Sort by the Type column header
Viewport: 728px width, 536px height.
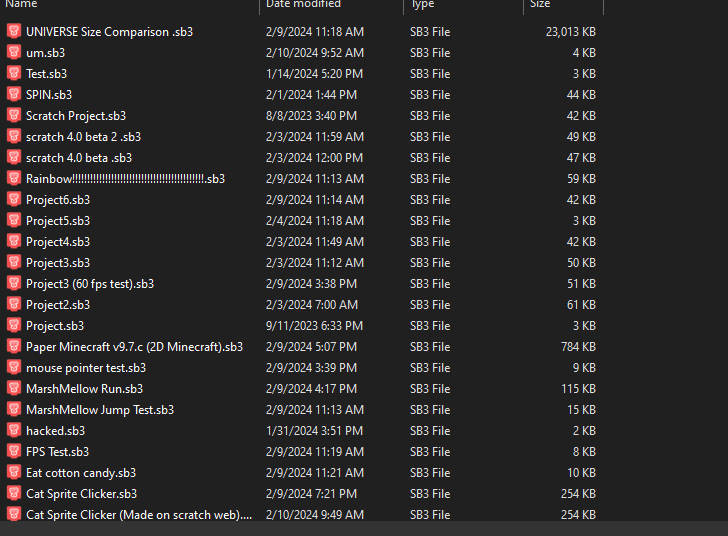pyautogui.click(x=422, y=4)
